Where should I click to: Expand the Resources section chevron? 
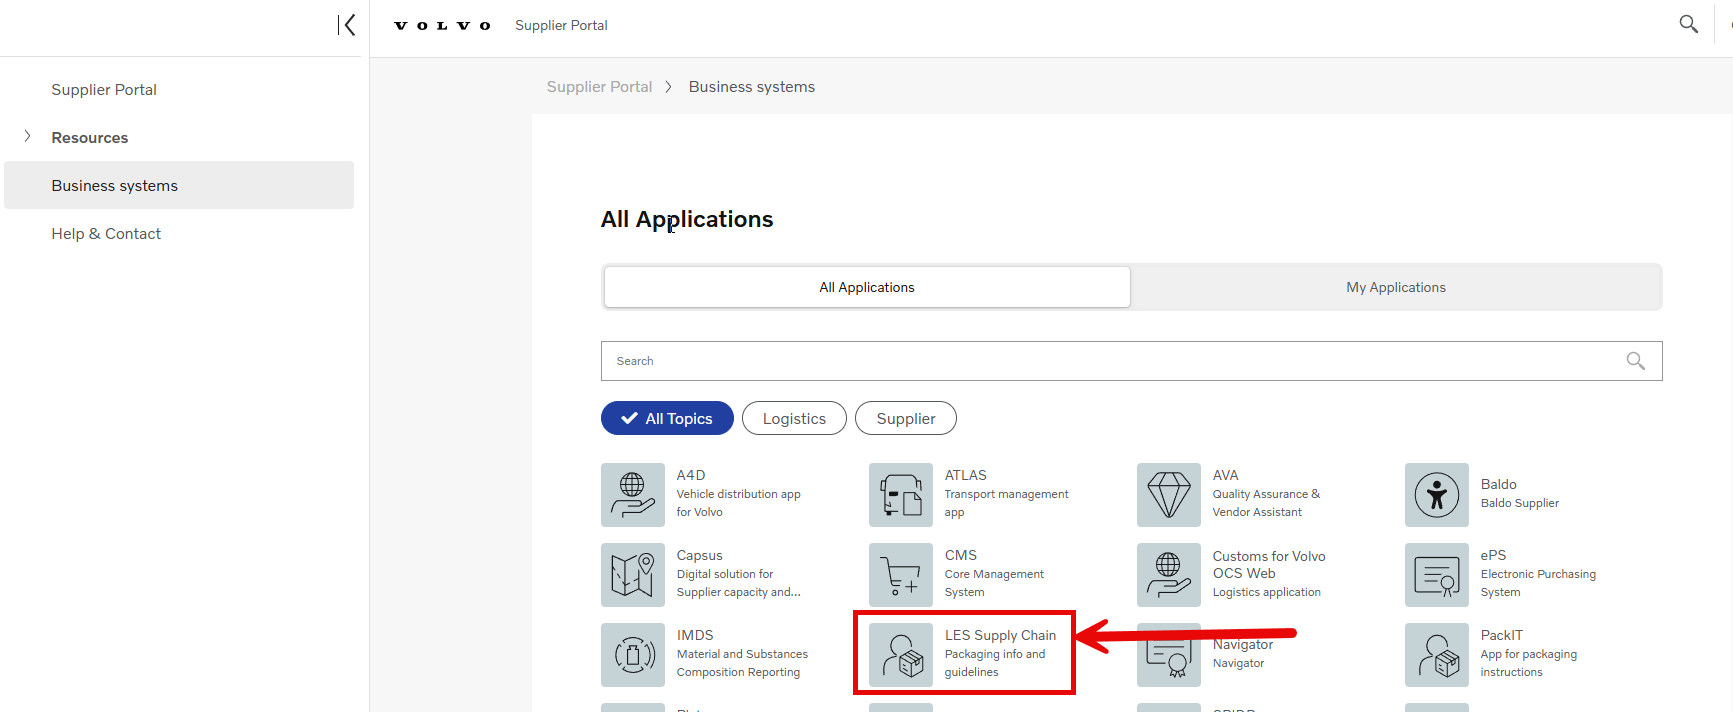(x=27, y=136)
